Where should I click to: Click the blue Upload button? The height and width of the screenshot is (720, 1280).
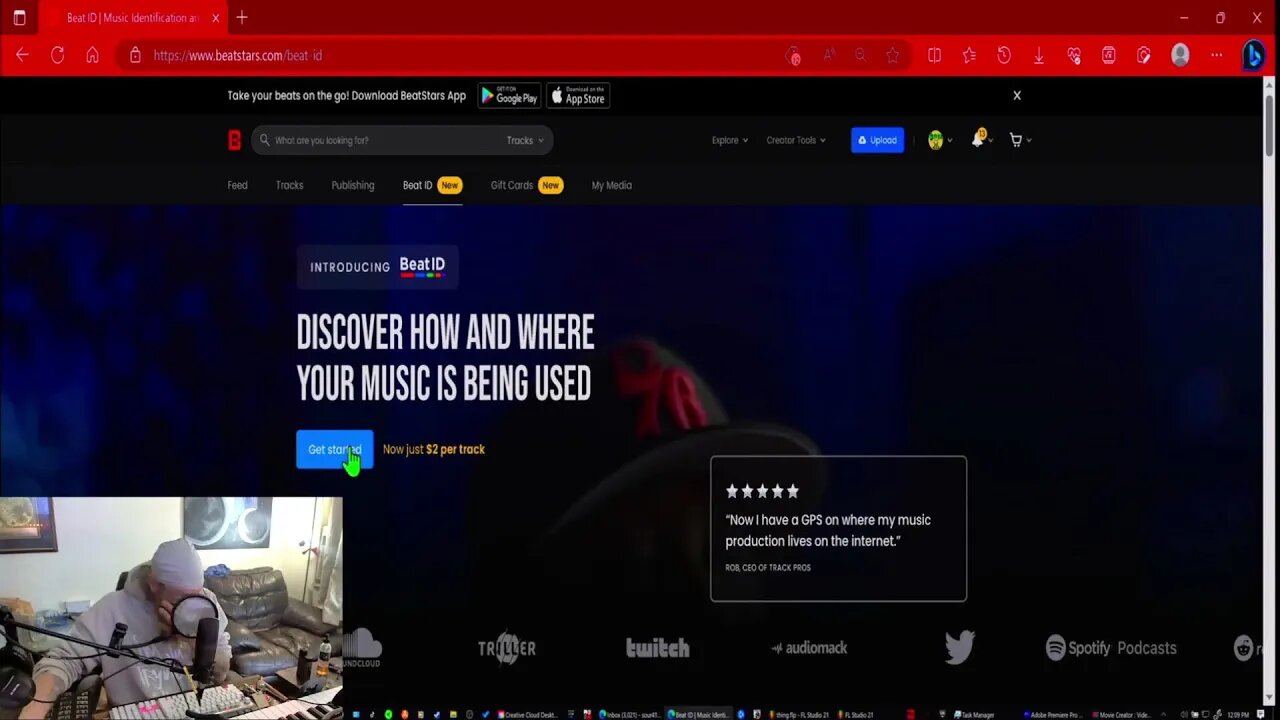coord(877,140)
